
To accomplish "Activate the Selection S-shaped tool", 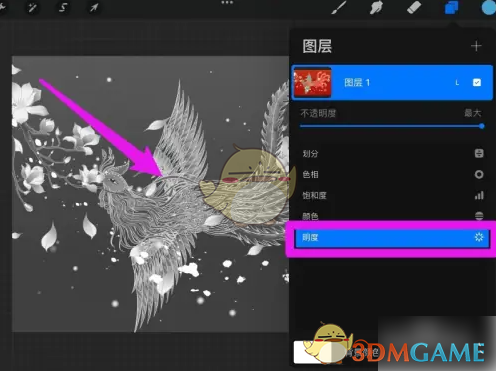I will tap(63, 7).
